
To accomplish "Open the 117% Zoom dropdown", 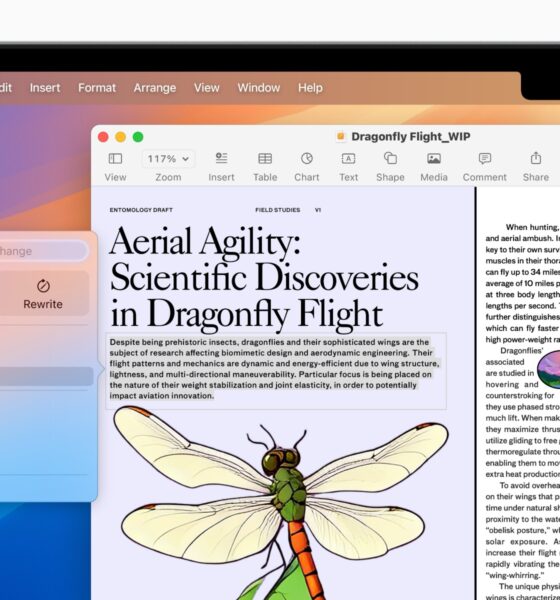I will (x=168, y=159).
